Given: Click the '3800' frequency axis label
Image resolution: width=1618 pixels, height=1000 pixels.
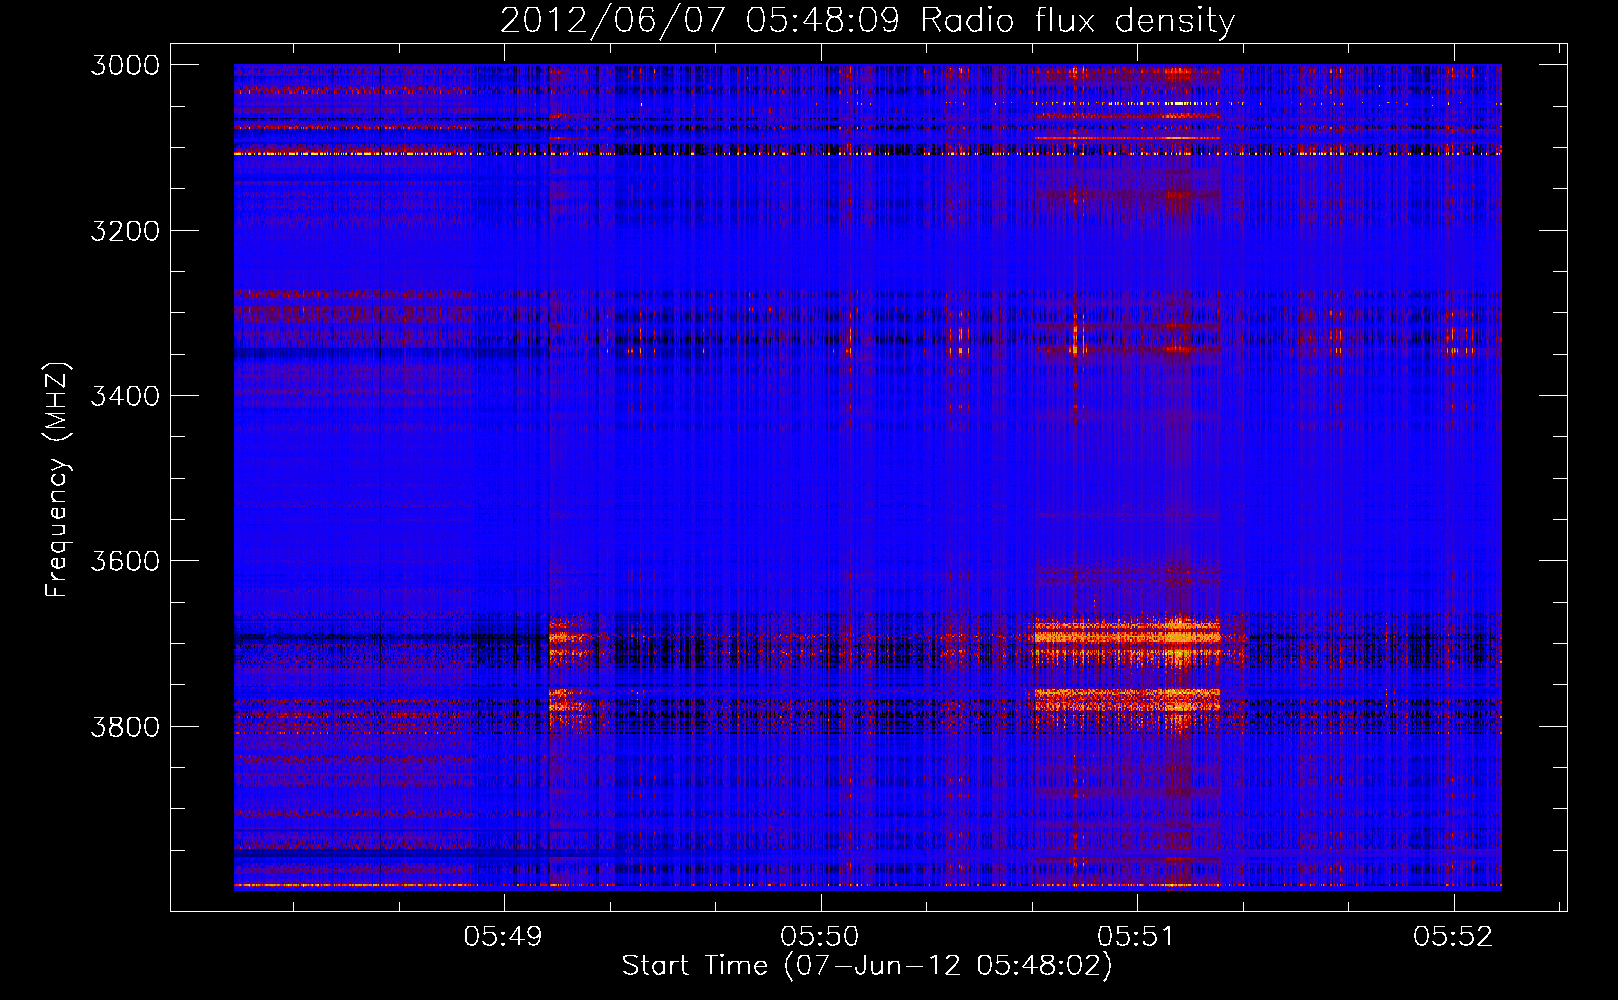Looking at the screenshot, I should (125, 726).
